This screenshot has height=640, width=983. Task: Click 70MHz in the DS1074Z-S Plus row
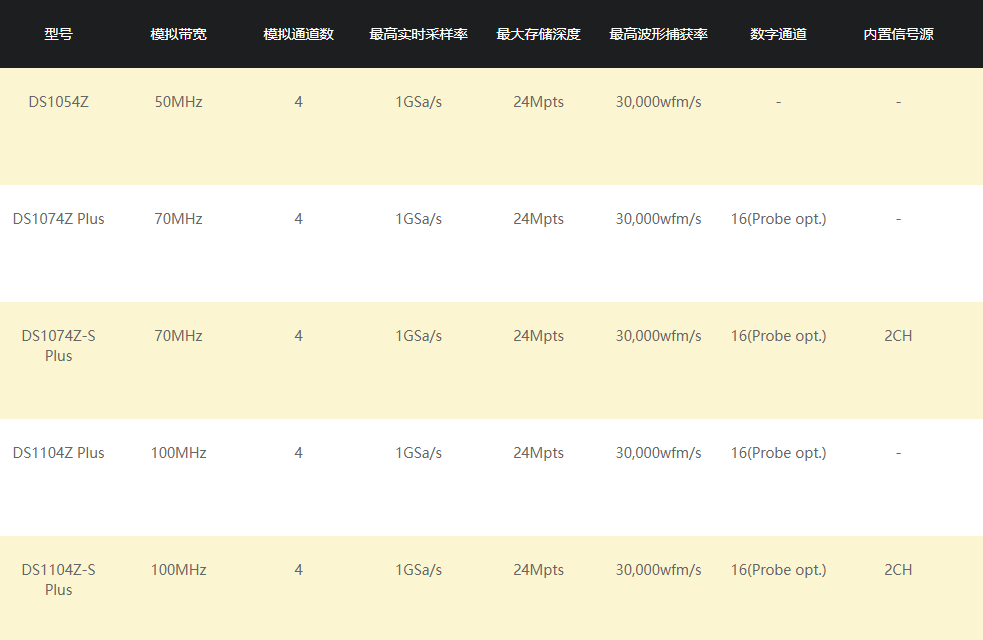tap(179, 336)
